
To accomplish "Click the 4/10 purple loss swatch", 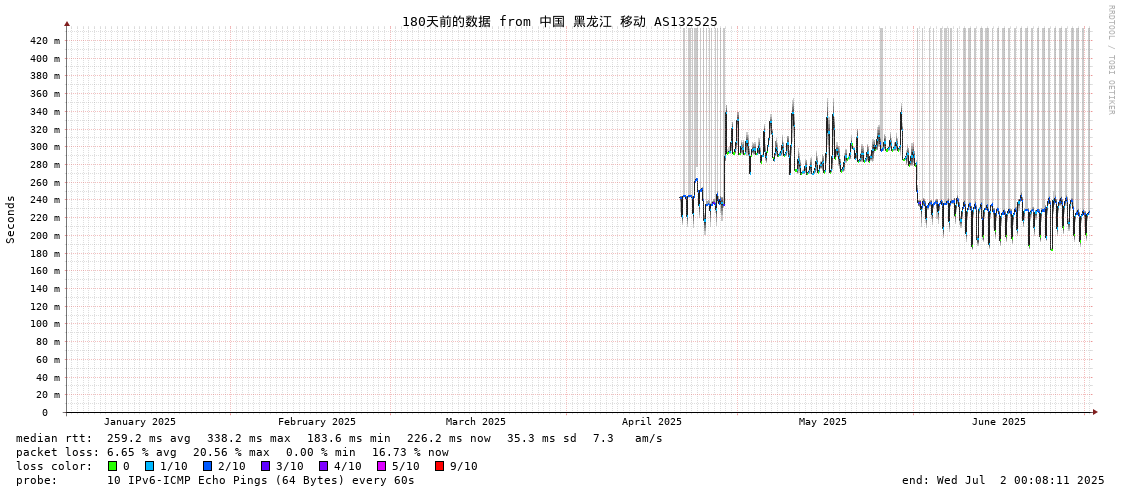I will (x=324, y=466).
